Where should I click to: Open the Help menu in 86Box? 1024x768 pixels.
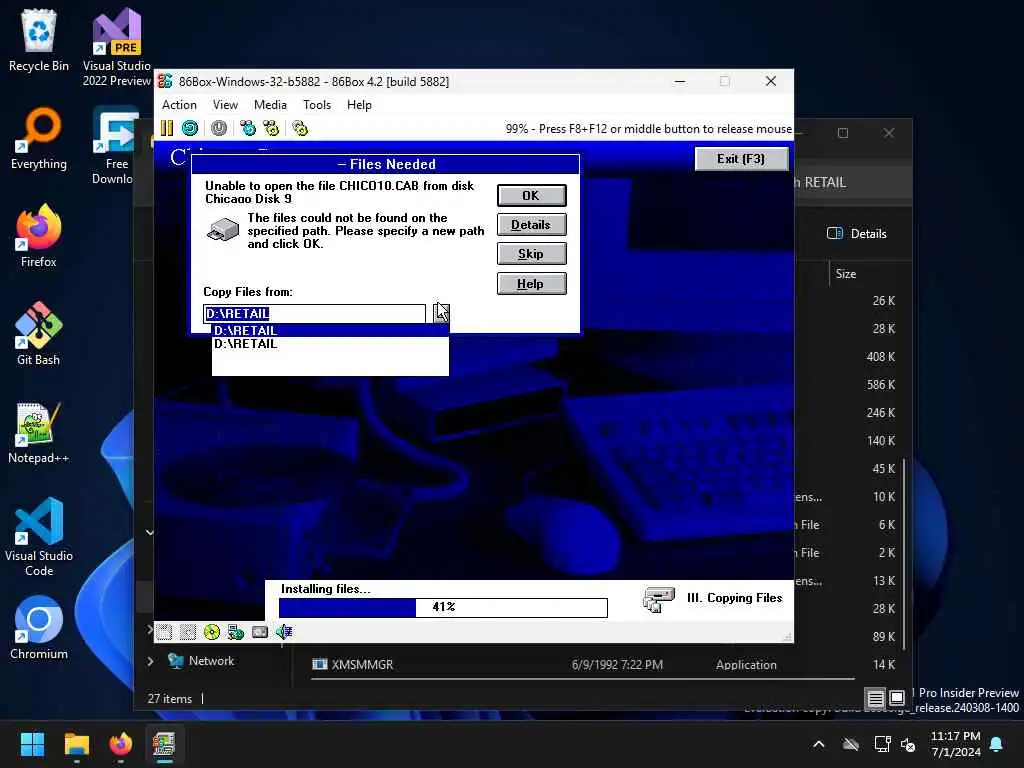(x=359, y=104)
